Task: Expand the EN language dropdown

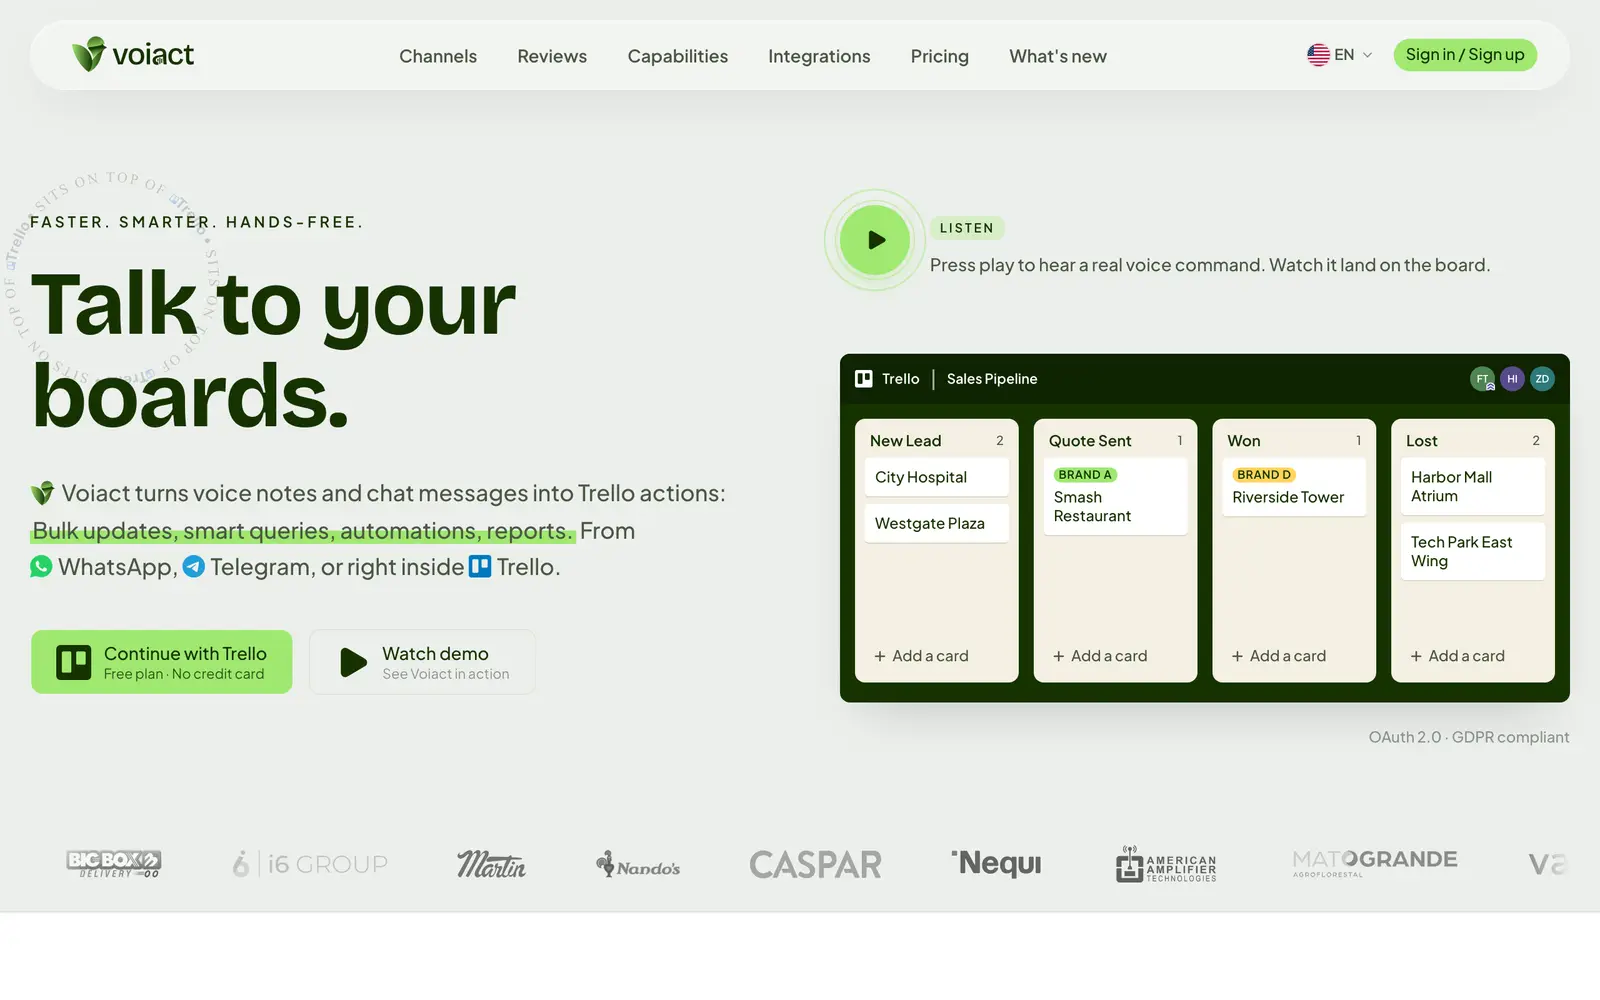Action: [1340, 55]
